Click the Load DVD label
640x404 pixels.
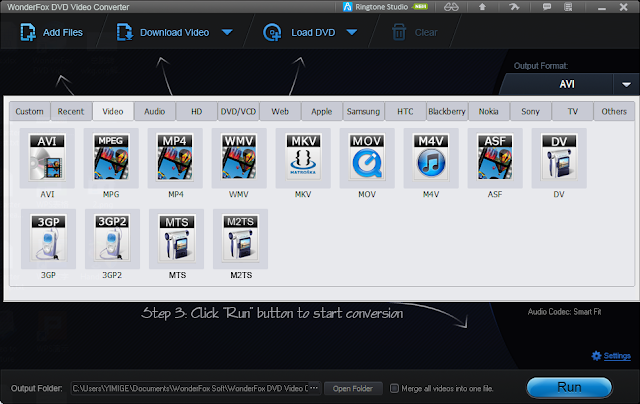tap(313, 32)
